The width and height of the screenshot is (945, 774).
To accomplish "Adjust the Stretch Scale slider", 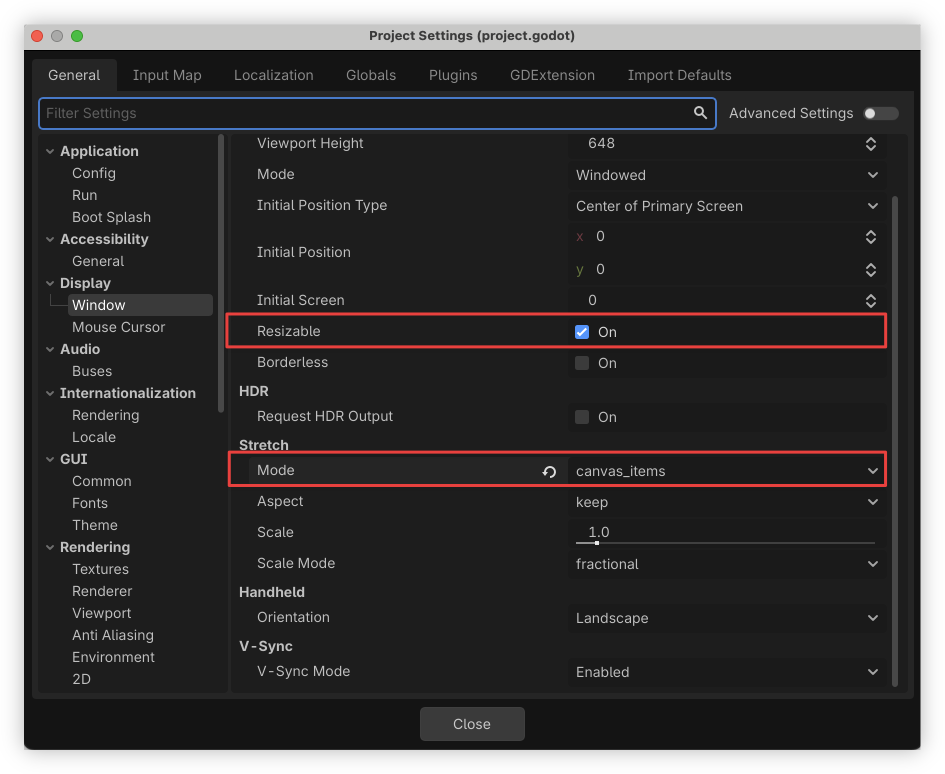I will [725, 543].
